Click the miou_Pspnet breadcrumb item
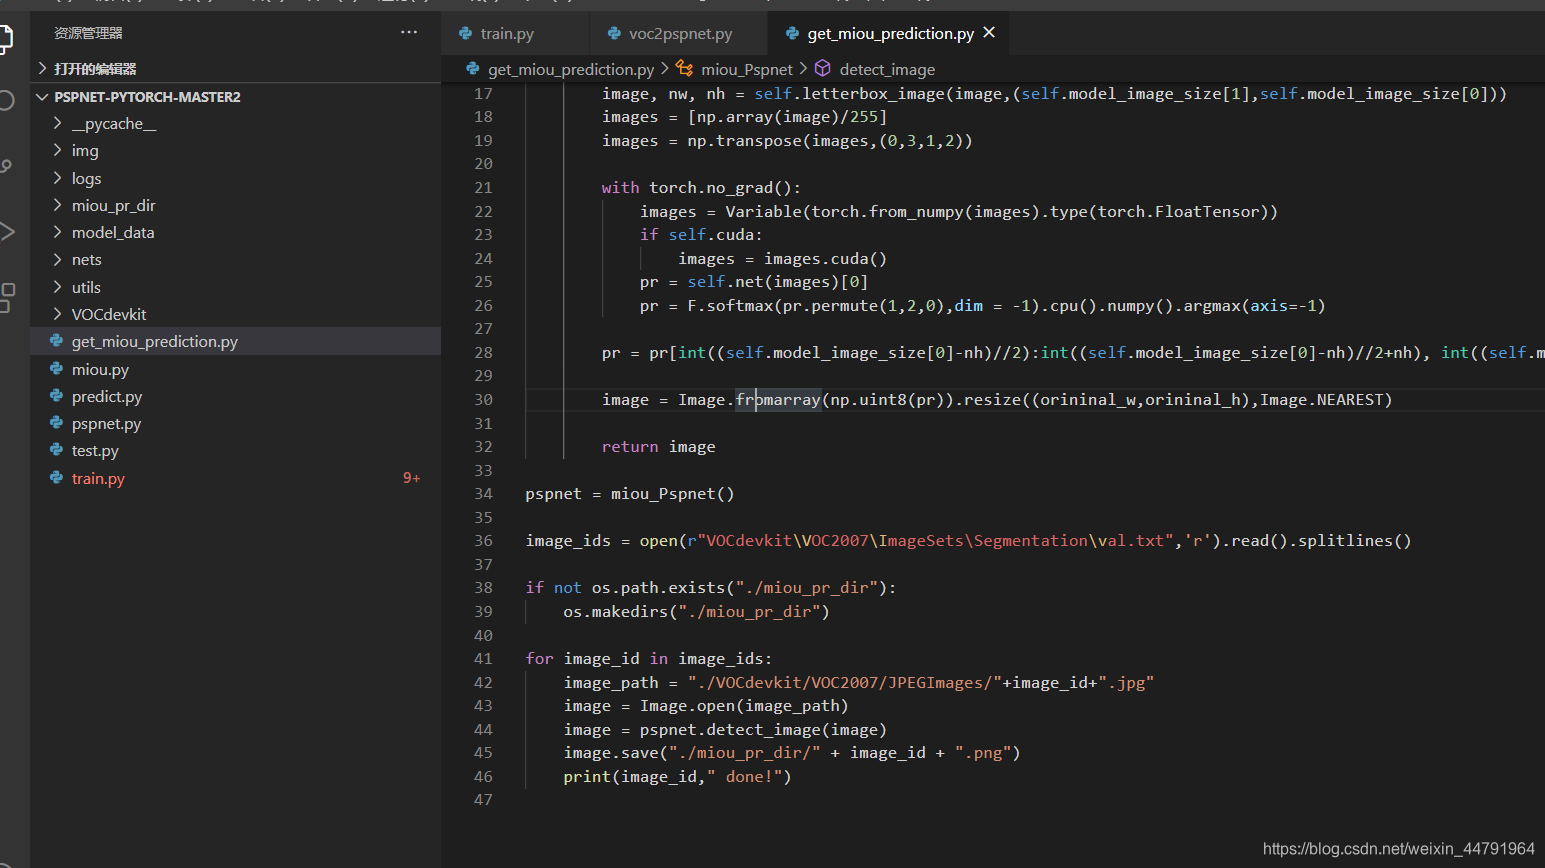The width and height of the screenshot is (1545, 868). tap(747, 69)
